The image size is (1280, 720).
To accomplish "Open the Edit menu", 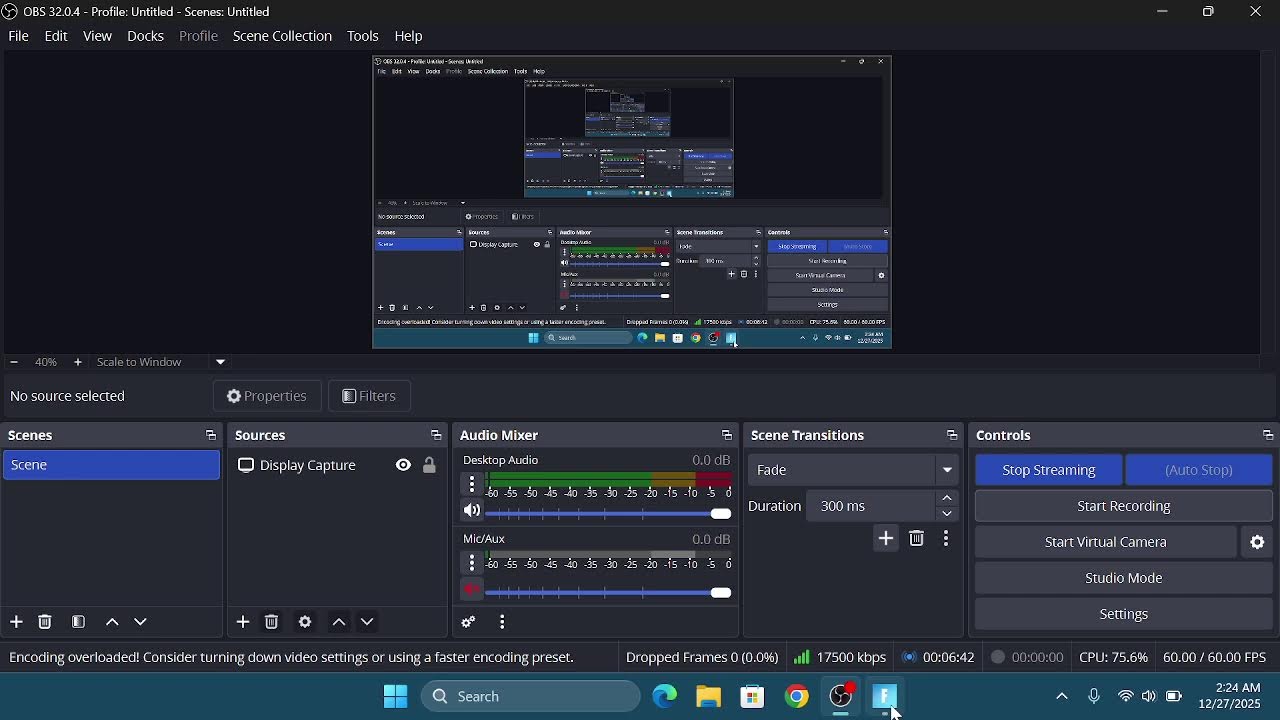I will (x=56, y=36).
